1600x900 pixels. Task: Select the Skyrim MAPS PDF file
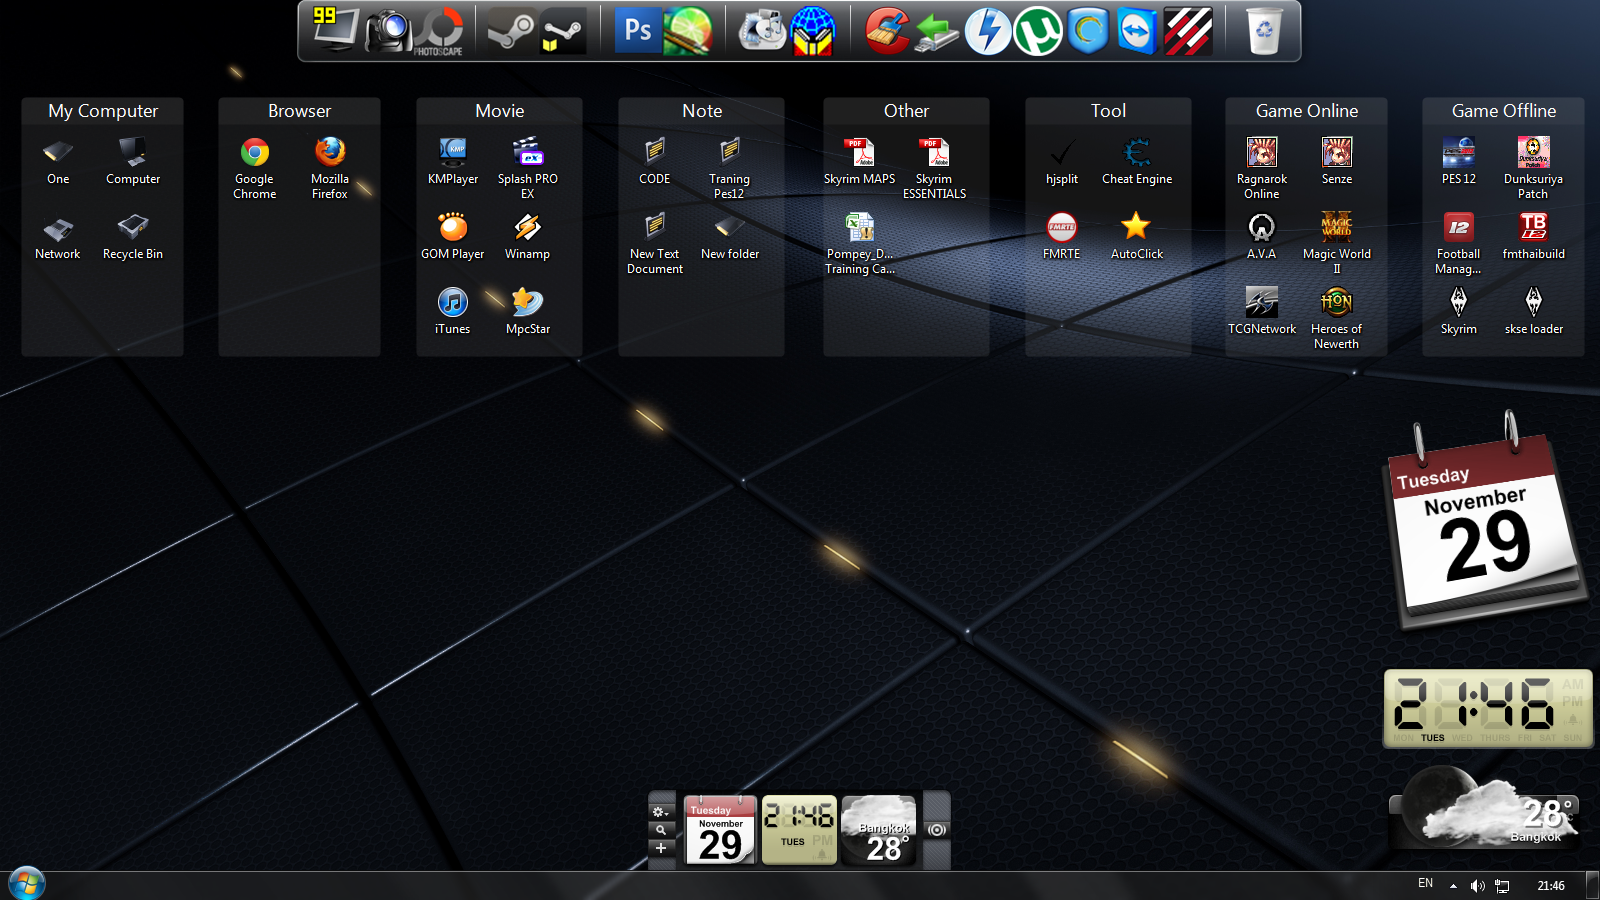click(x=860, y=161)
